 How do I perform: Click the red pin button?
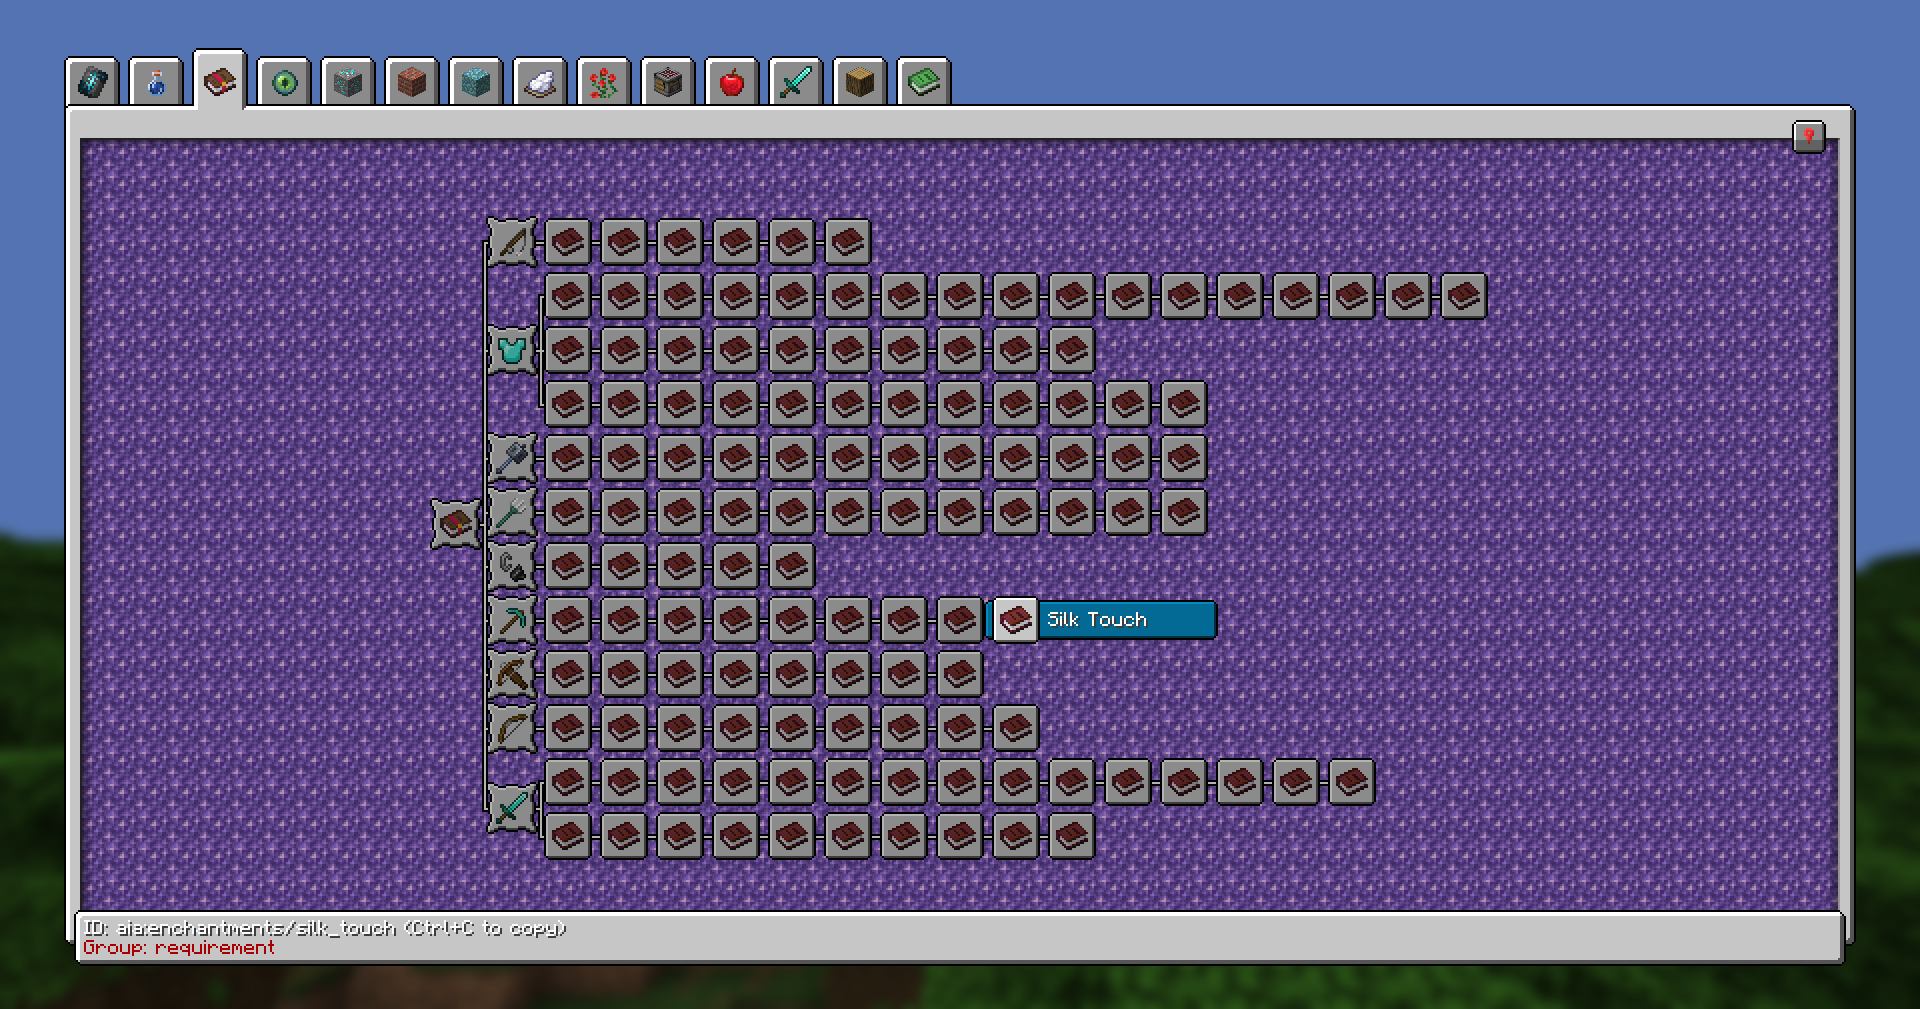[x=1809, y=137]
